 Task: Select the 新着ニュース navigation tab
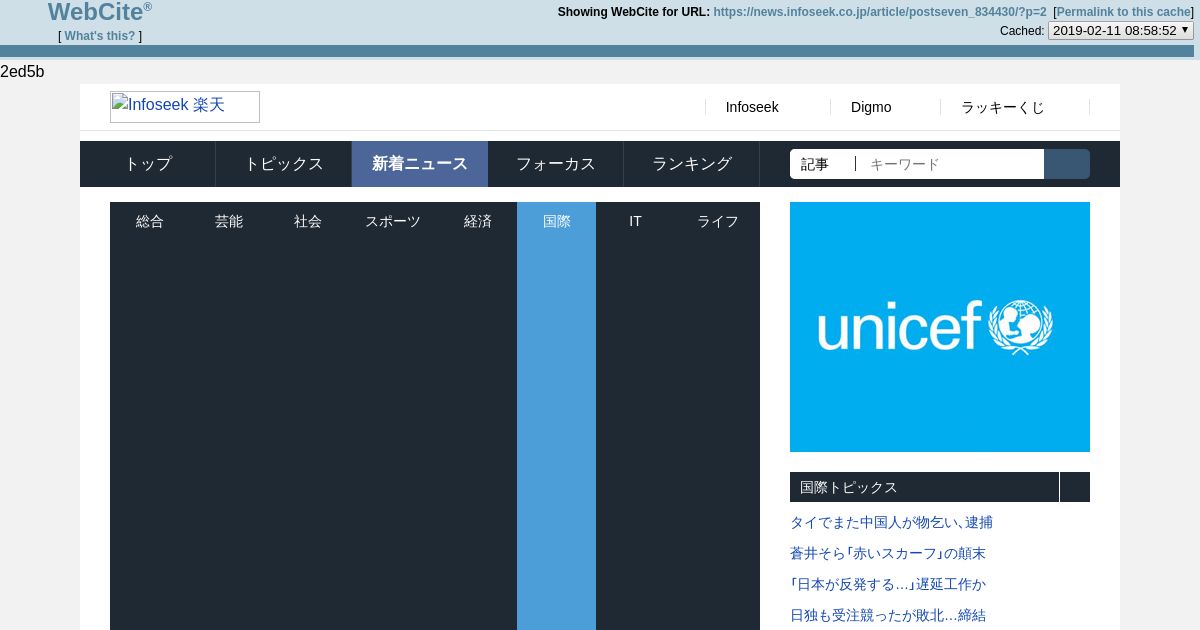[420, 164]
